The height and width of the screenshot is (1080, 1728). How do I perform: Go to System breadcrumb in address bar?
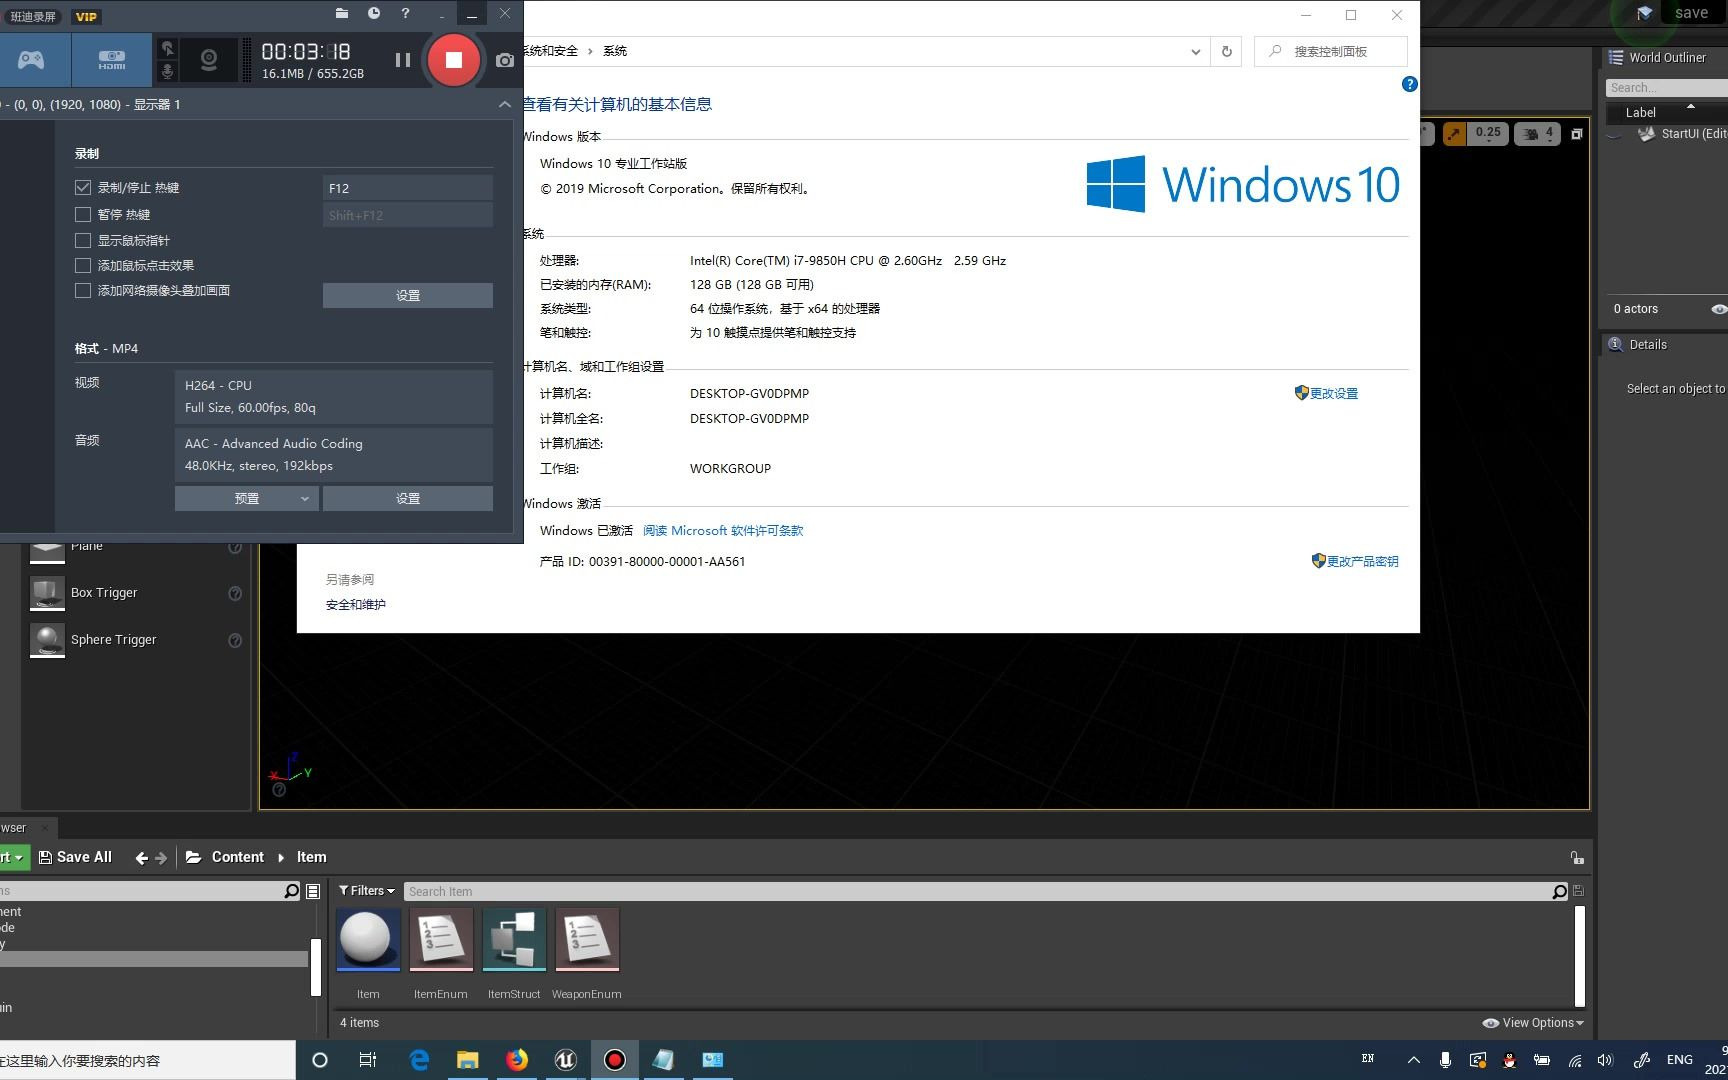(x=615, y=51)
